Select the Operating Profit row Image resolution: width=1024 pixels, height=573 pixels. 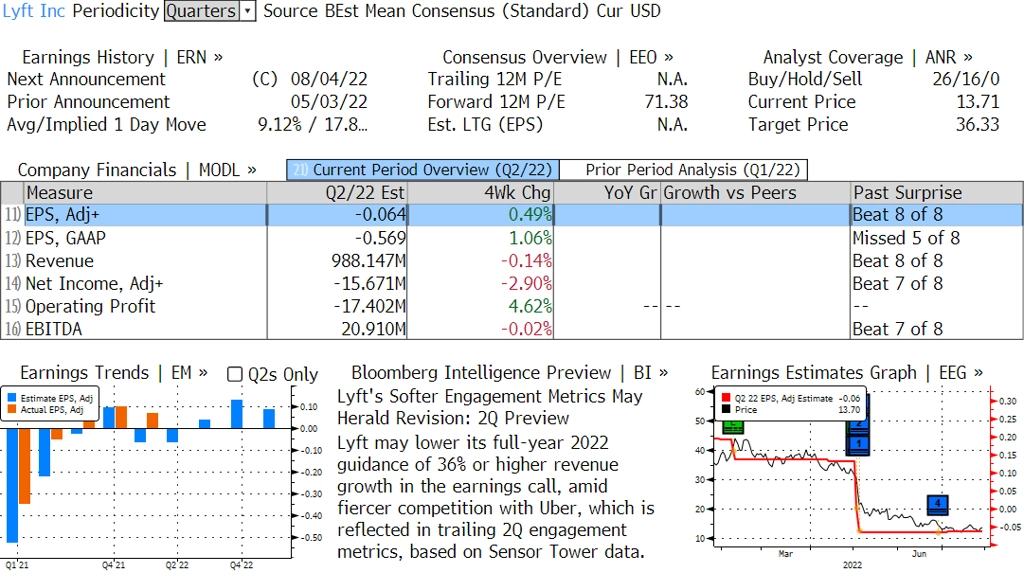coord(512,306)
